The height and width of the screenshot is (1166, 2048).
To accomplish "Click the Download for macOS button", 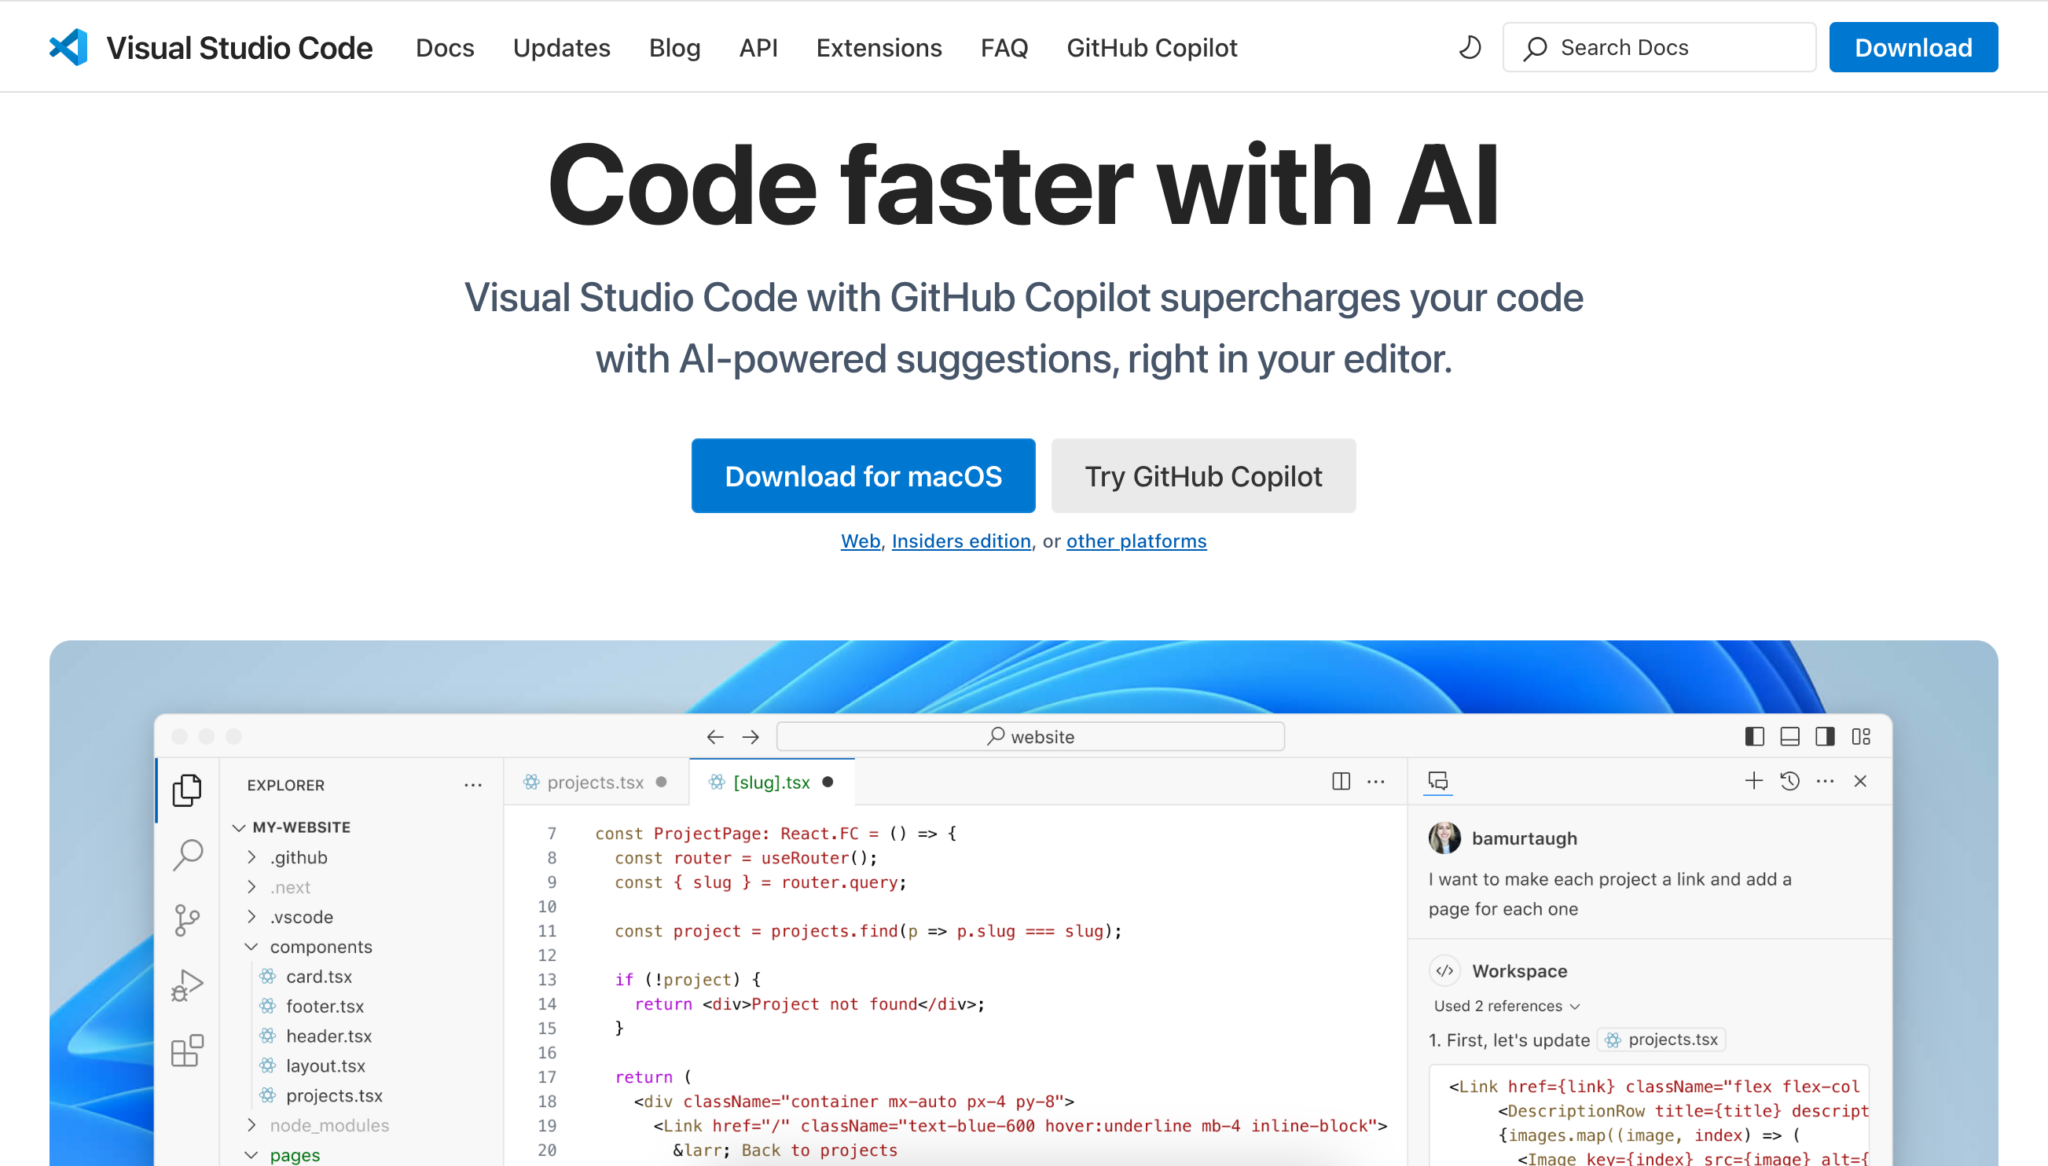I will 862,476.
